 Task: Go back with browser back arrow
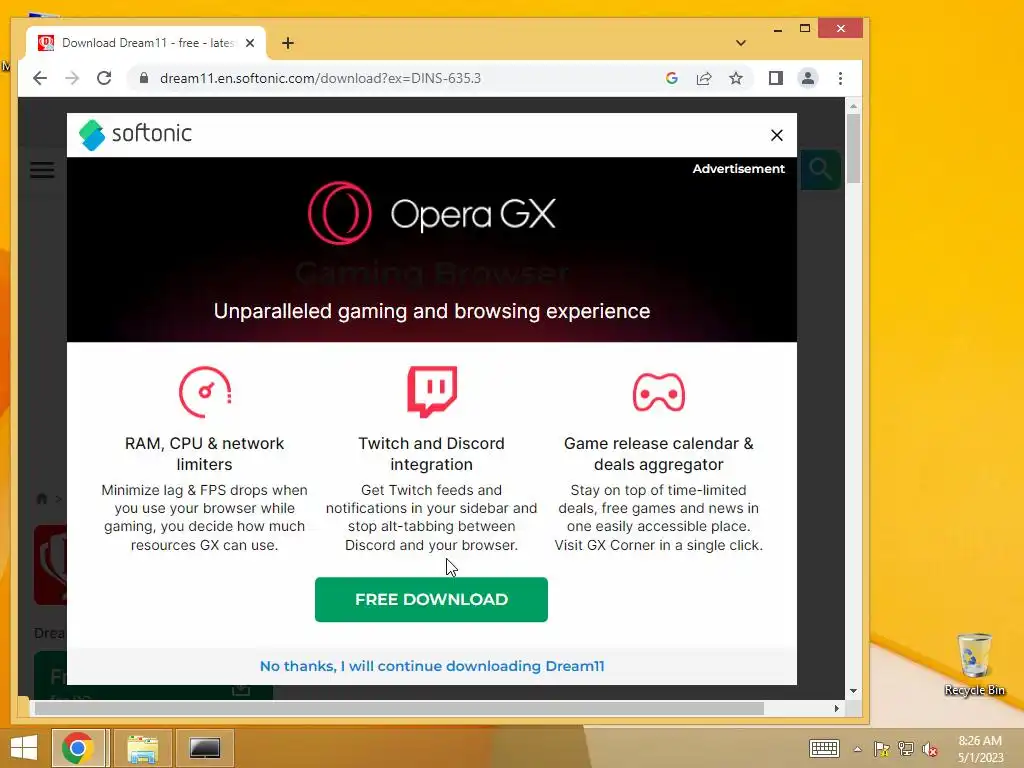(x=40, y=78)
